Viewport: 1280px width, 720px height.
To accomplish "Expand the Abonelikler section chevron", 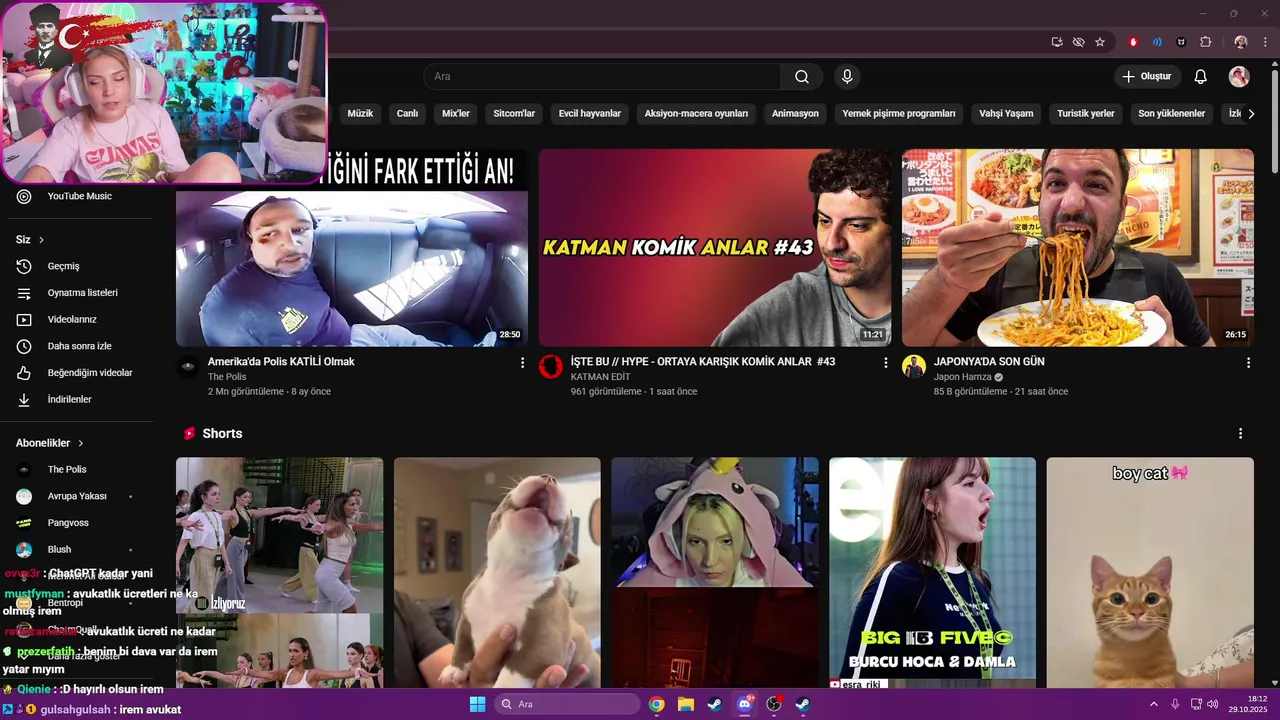I will 81,443.
